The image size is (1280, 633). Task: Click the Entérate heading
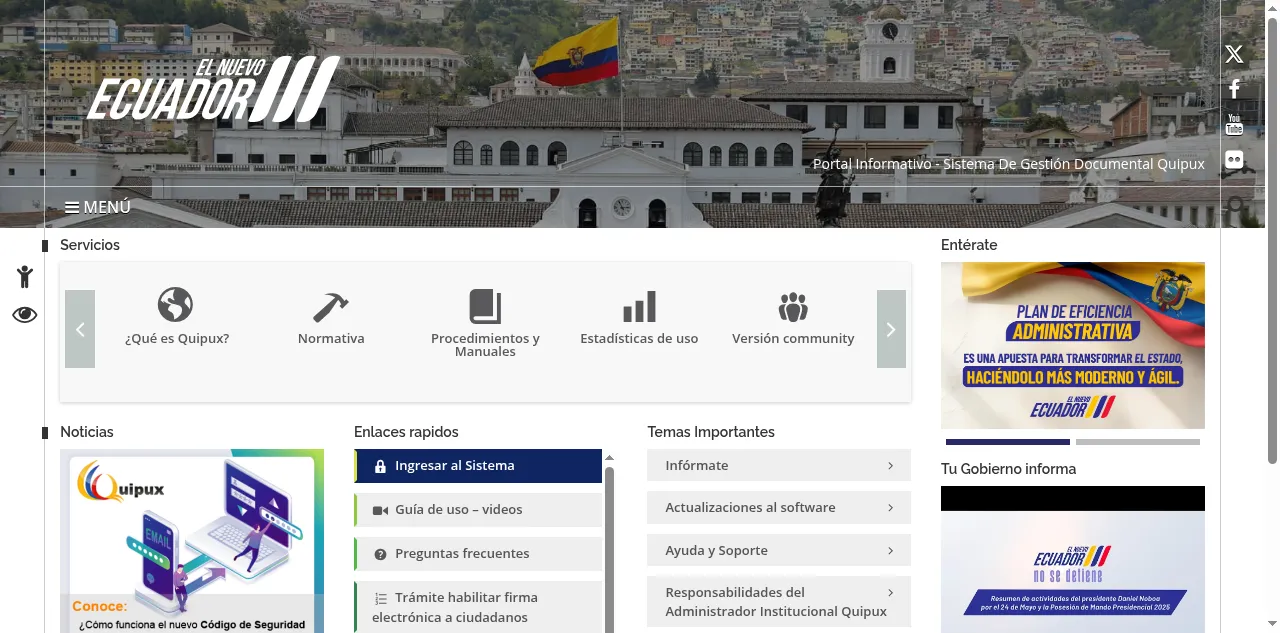[969, 245]
